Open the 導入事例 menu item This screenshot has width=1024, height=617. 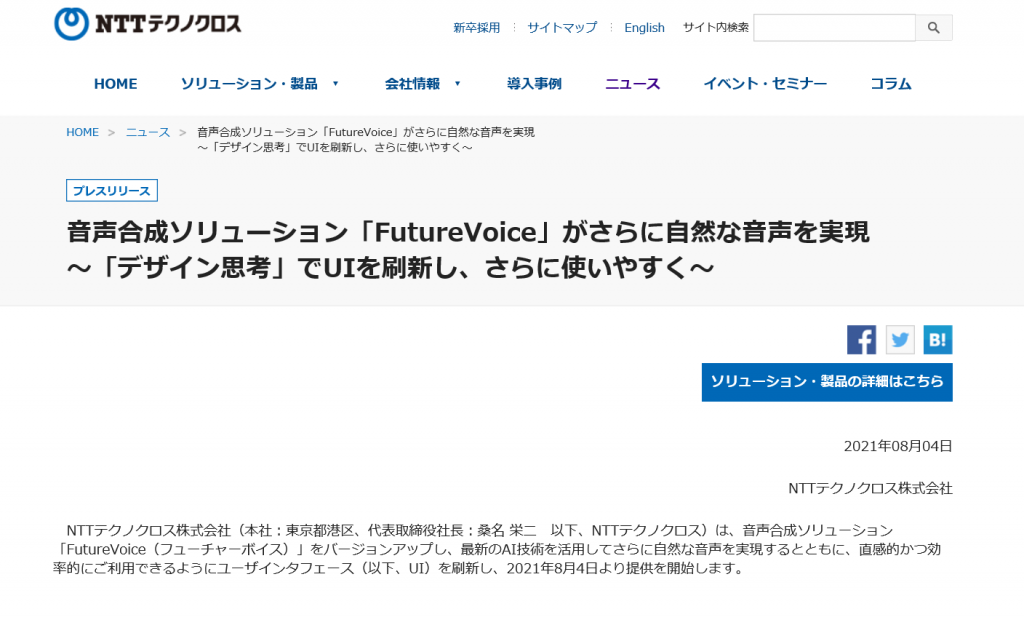point(534,84)
